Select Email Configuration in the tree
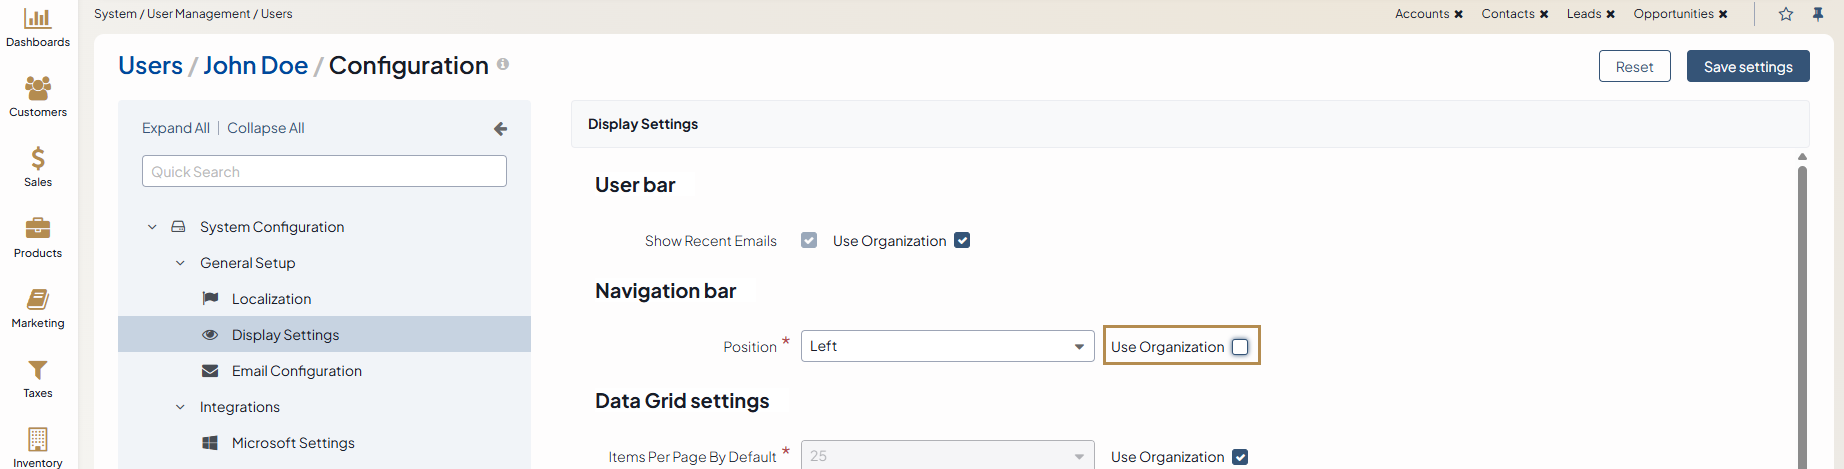The height and width of the screenshot is (469, 1844). click(296, 371)
